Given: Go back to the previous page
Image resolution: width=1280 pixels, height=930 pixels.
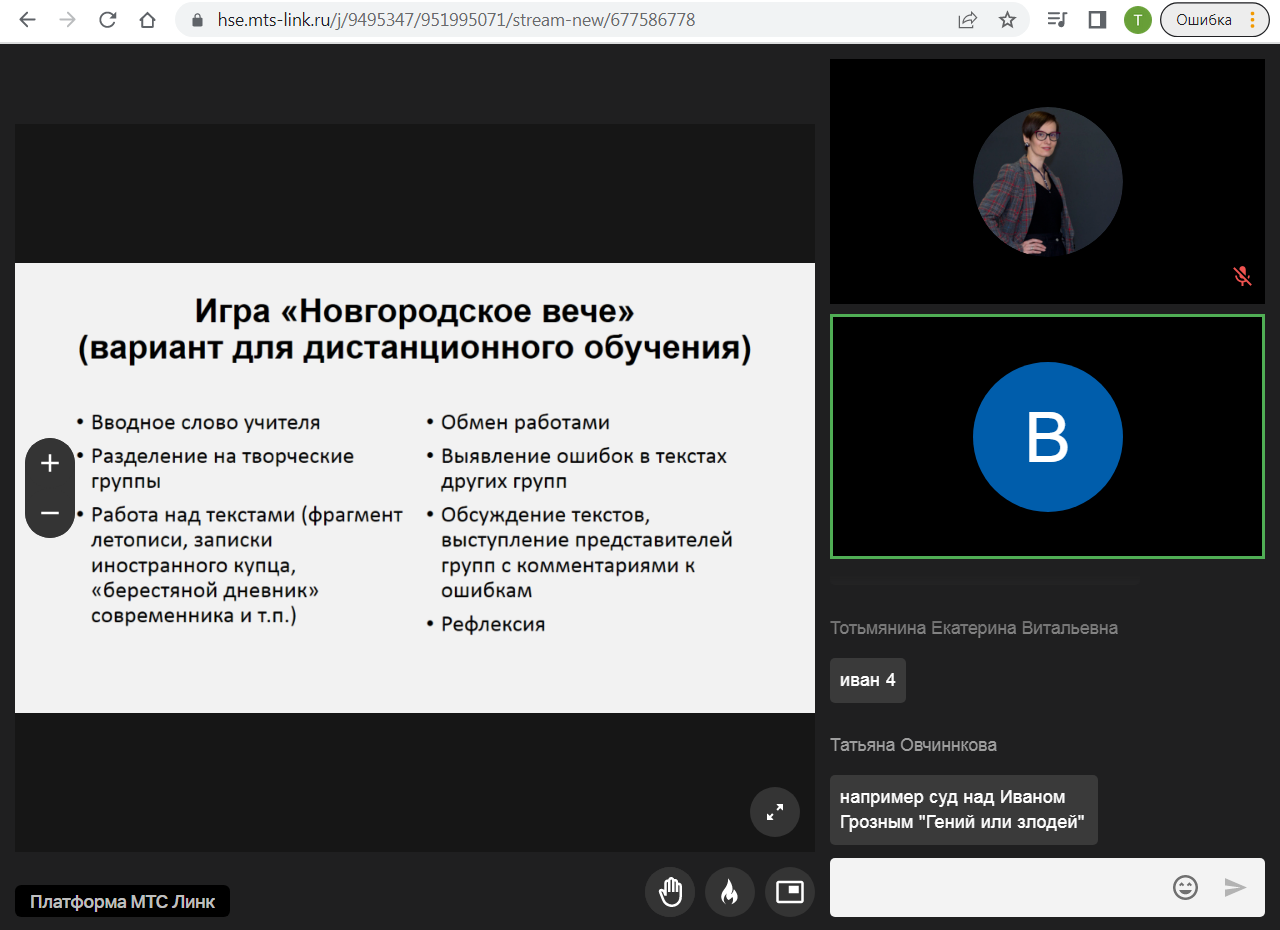Looking at the screenshot, I should coord(27,20).
